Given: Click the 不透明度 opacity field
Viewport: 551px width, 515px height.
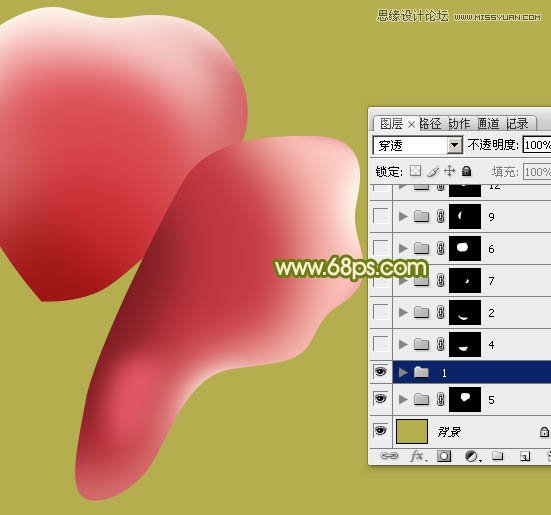Looking at the screenshot, I should [537, 145].
